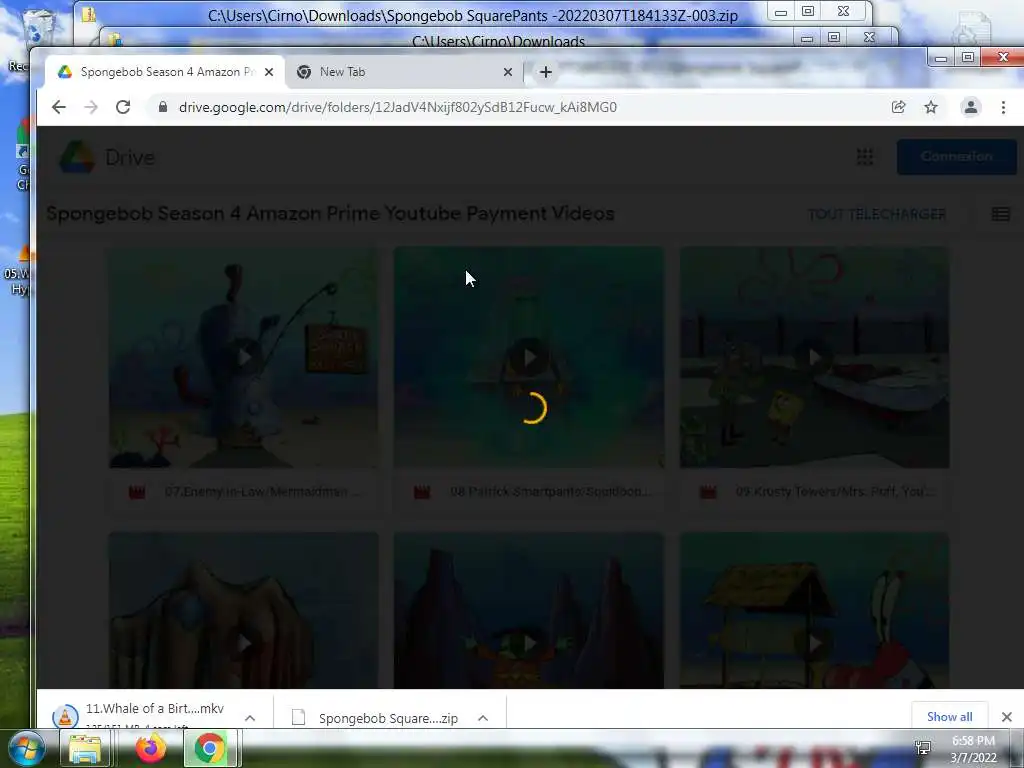The image size is (1024, 768).
Task: Launch Firefox from the taskbar
Action: [151, 748]
